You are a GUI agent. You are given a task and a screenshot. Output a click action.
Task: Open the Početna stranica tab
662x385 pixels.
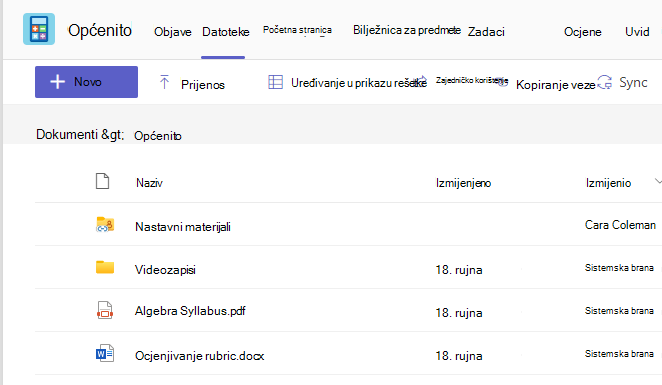coord(297,30)
